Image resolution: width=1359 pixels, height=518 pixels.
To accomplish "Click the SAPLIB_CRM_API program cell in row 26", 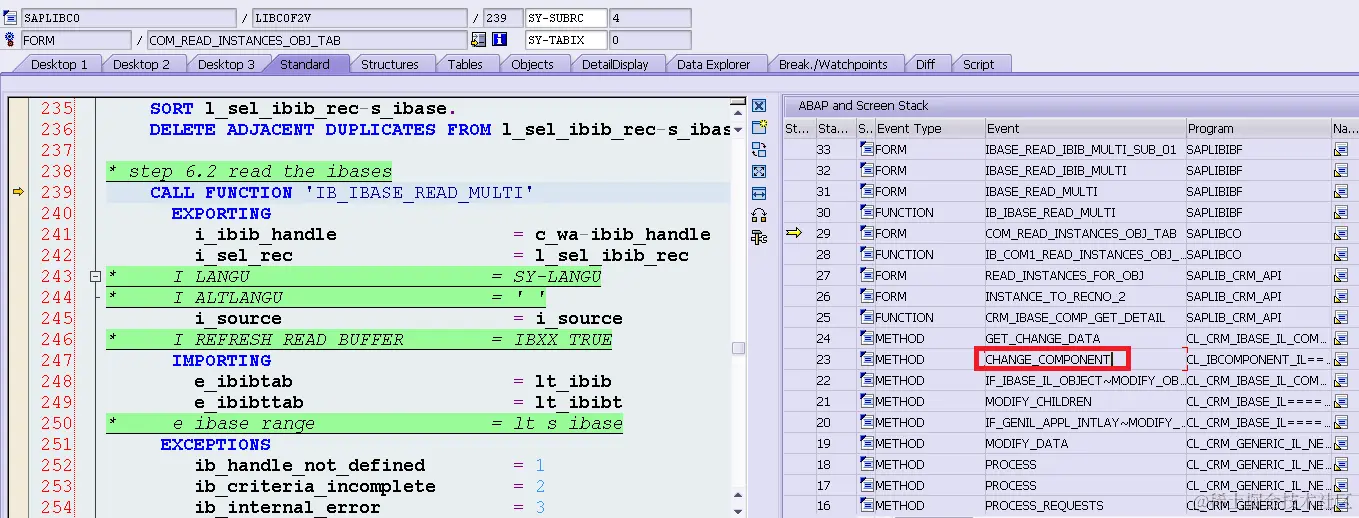I will point(1257,297).
